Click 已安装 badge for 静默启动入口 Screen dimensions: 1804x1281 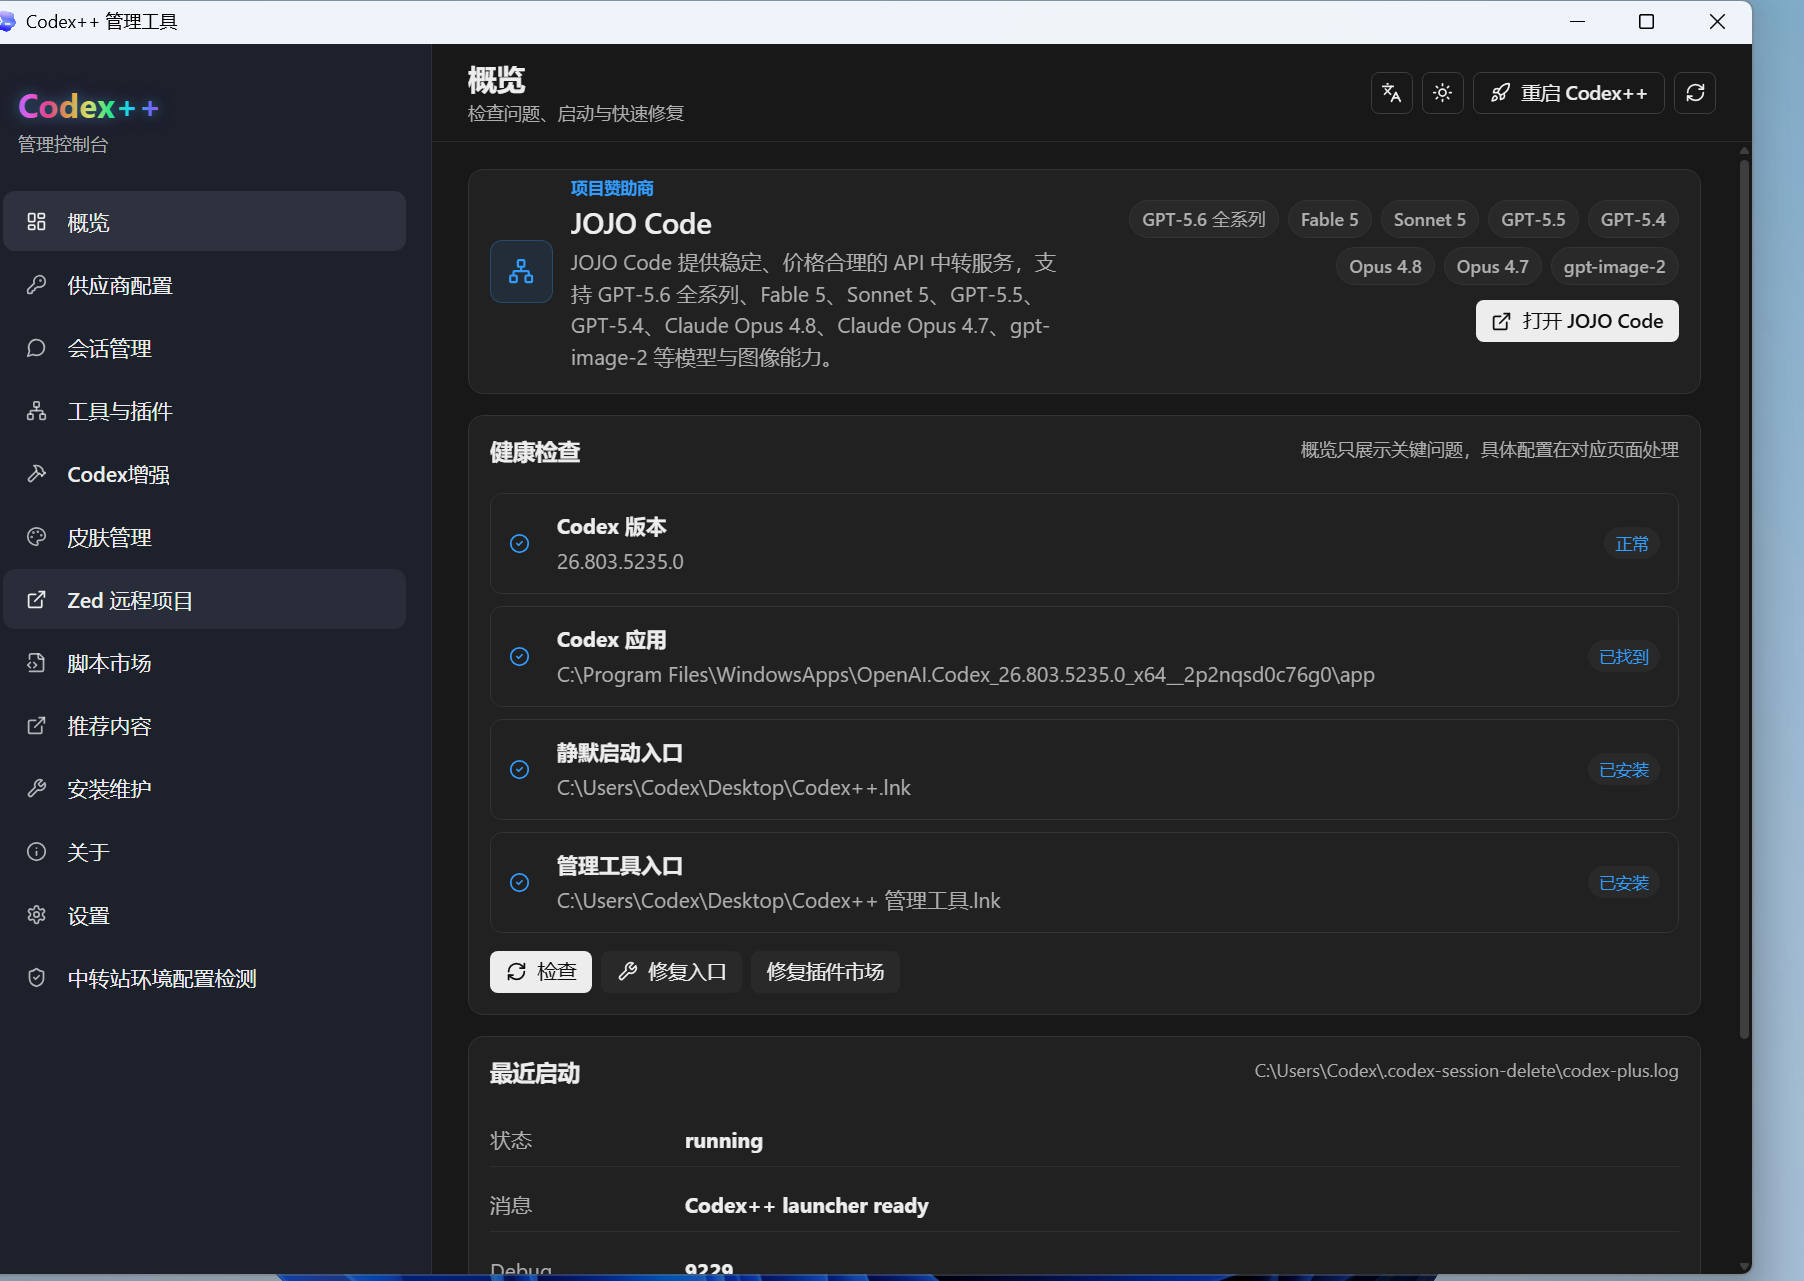coord(1624,769)
